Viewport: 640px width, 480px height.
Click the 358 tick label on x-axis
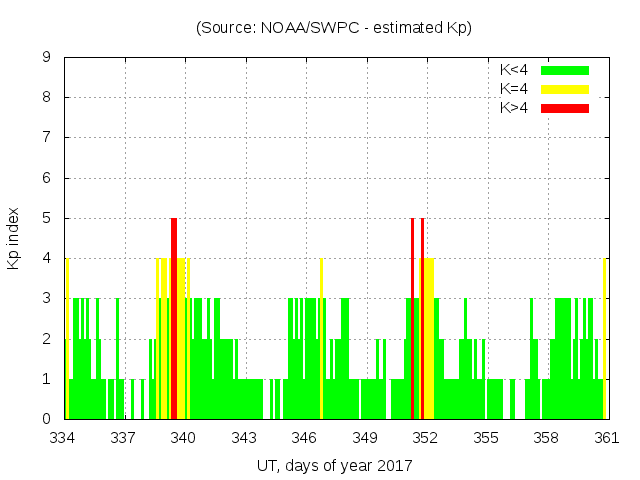546,437
